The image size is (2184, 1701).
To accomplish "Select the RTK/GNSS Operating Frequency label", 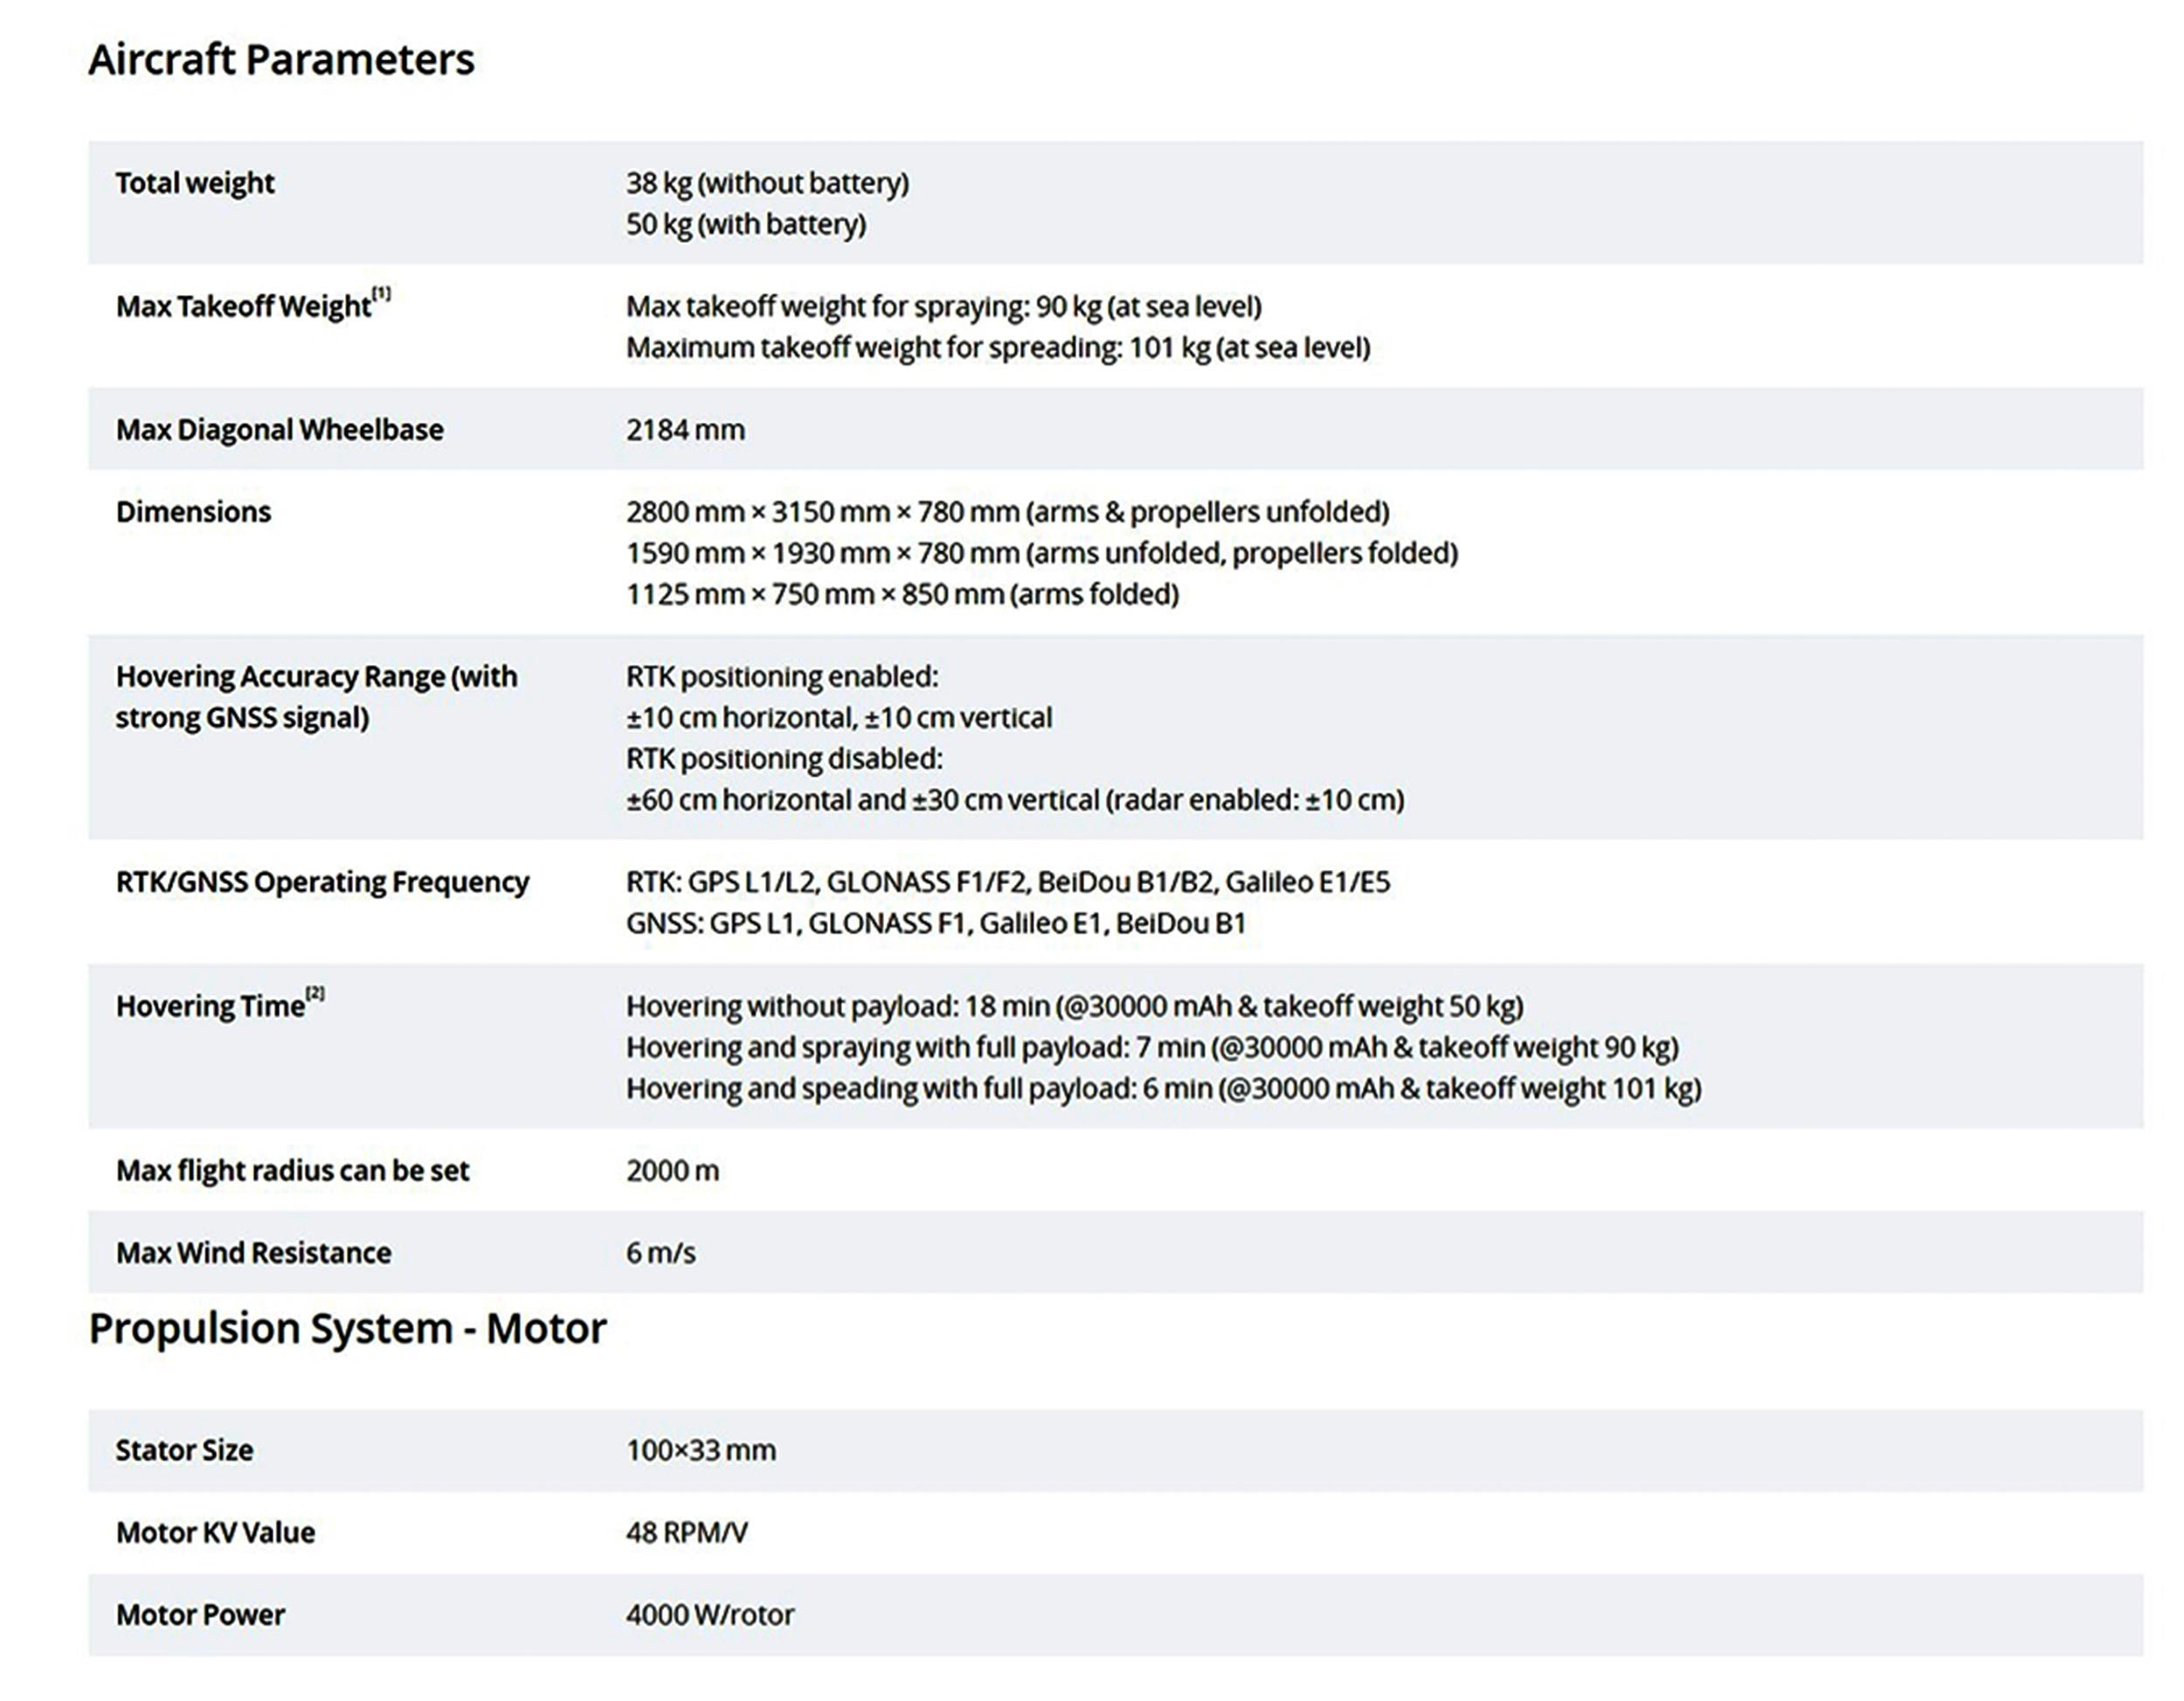I will point(322,882).
